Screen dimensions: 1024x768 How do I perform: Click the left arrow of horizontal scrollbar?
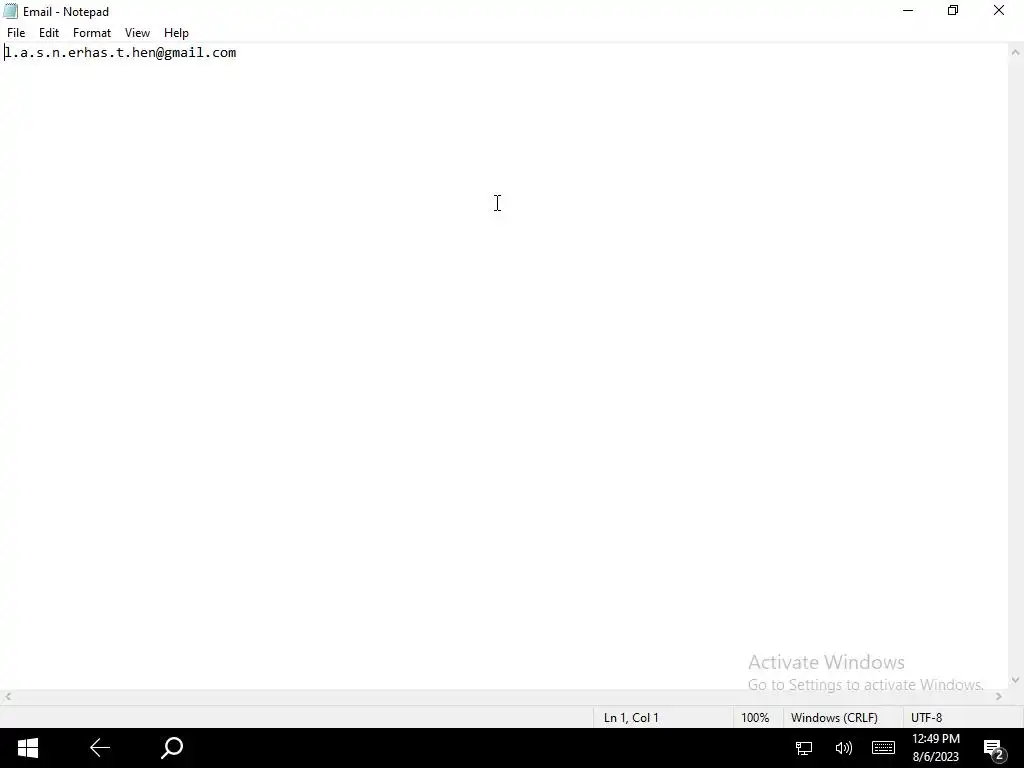[x=8, y=697]
